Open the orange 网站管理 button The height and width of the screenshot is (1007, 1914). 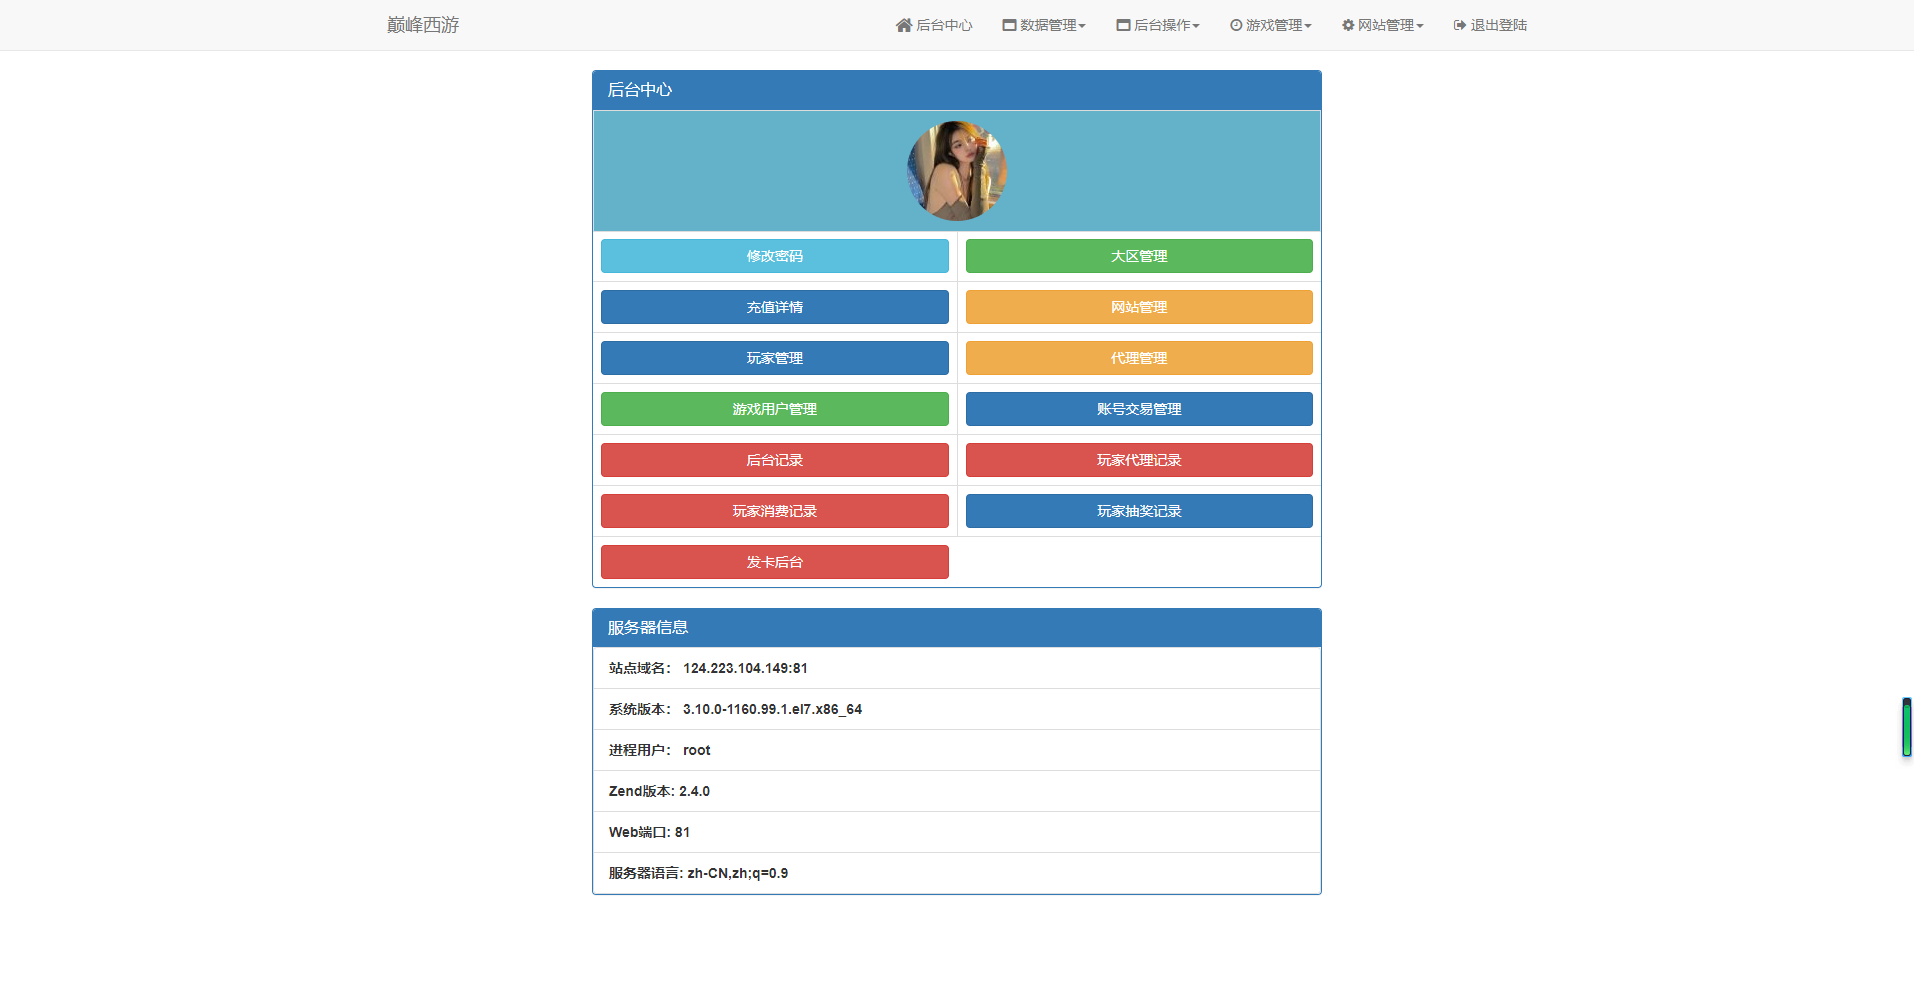1139,307
